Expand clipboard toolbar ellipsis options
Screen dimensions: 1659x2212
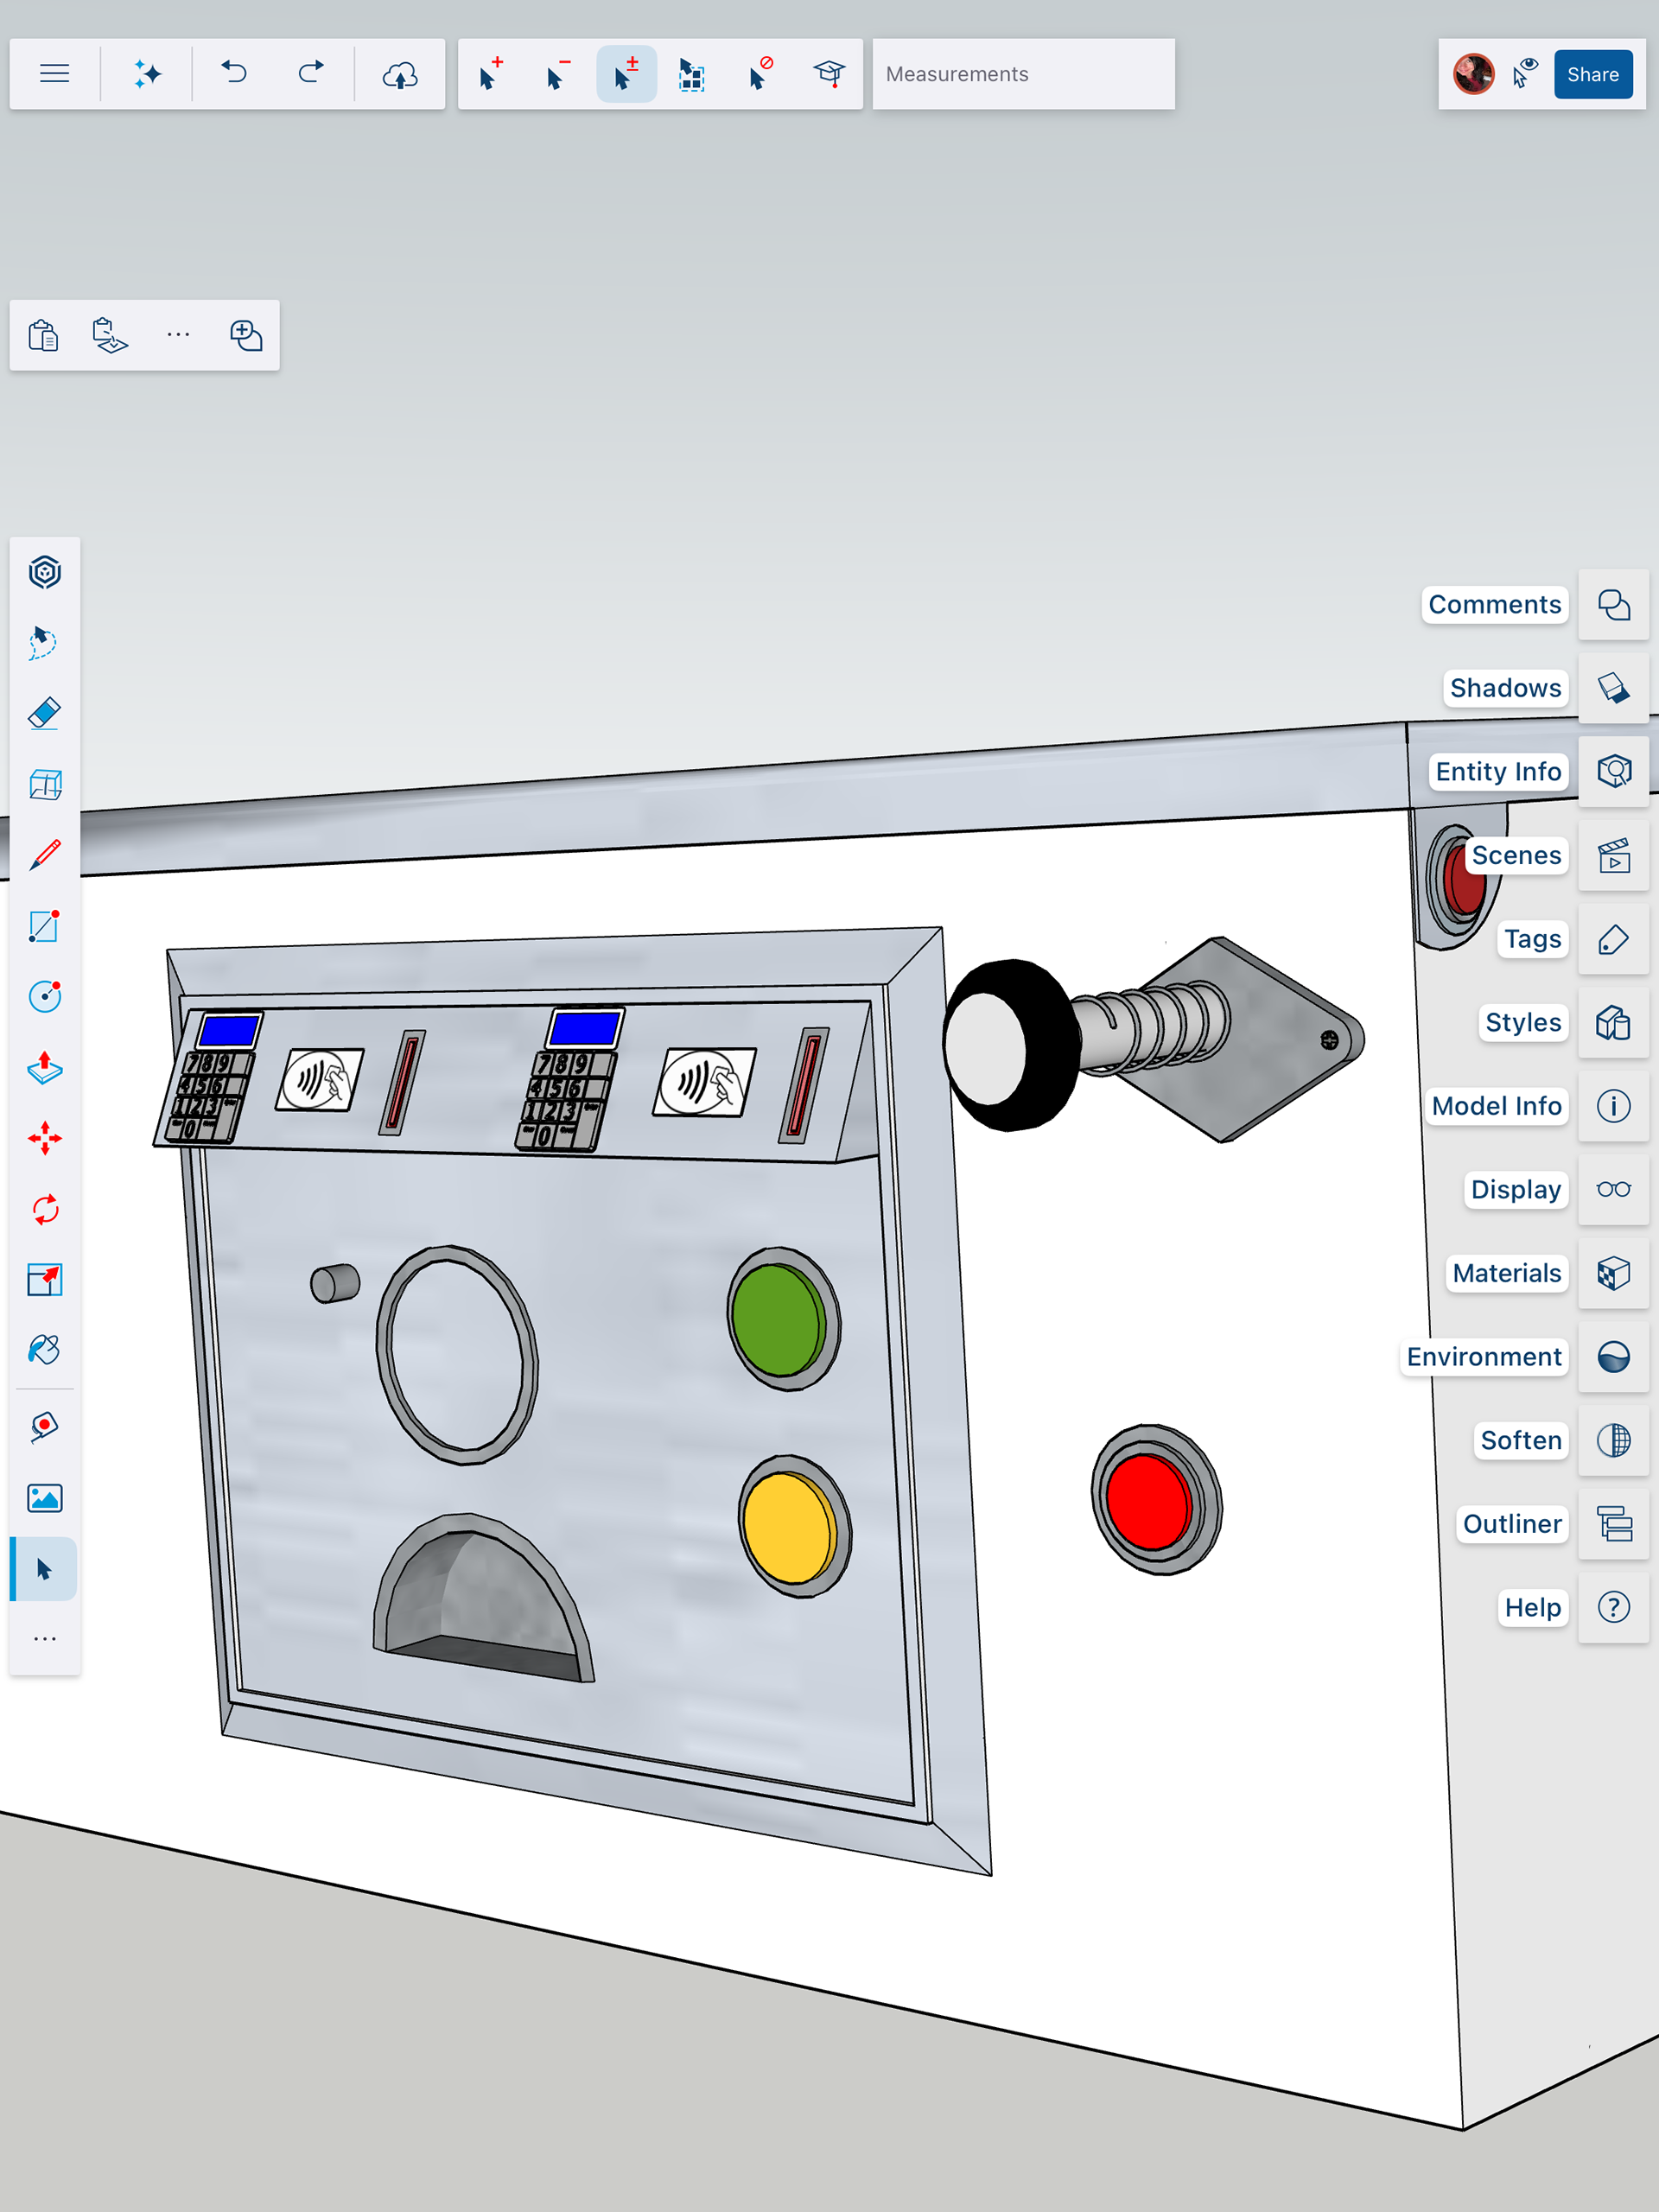click(178, 334)
